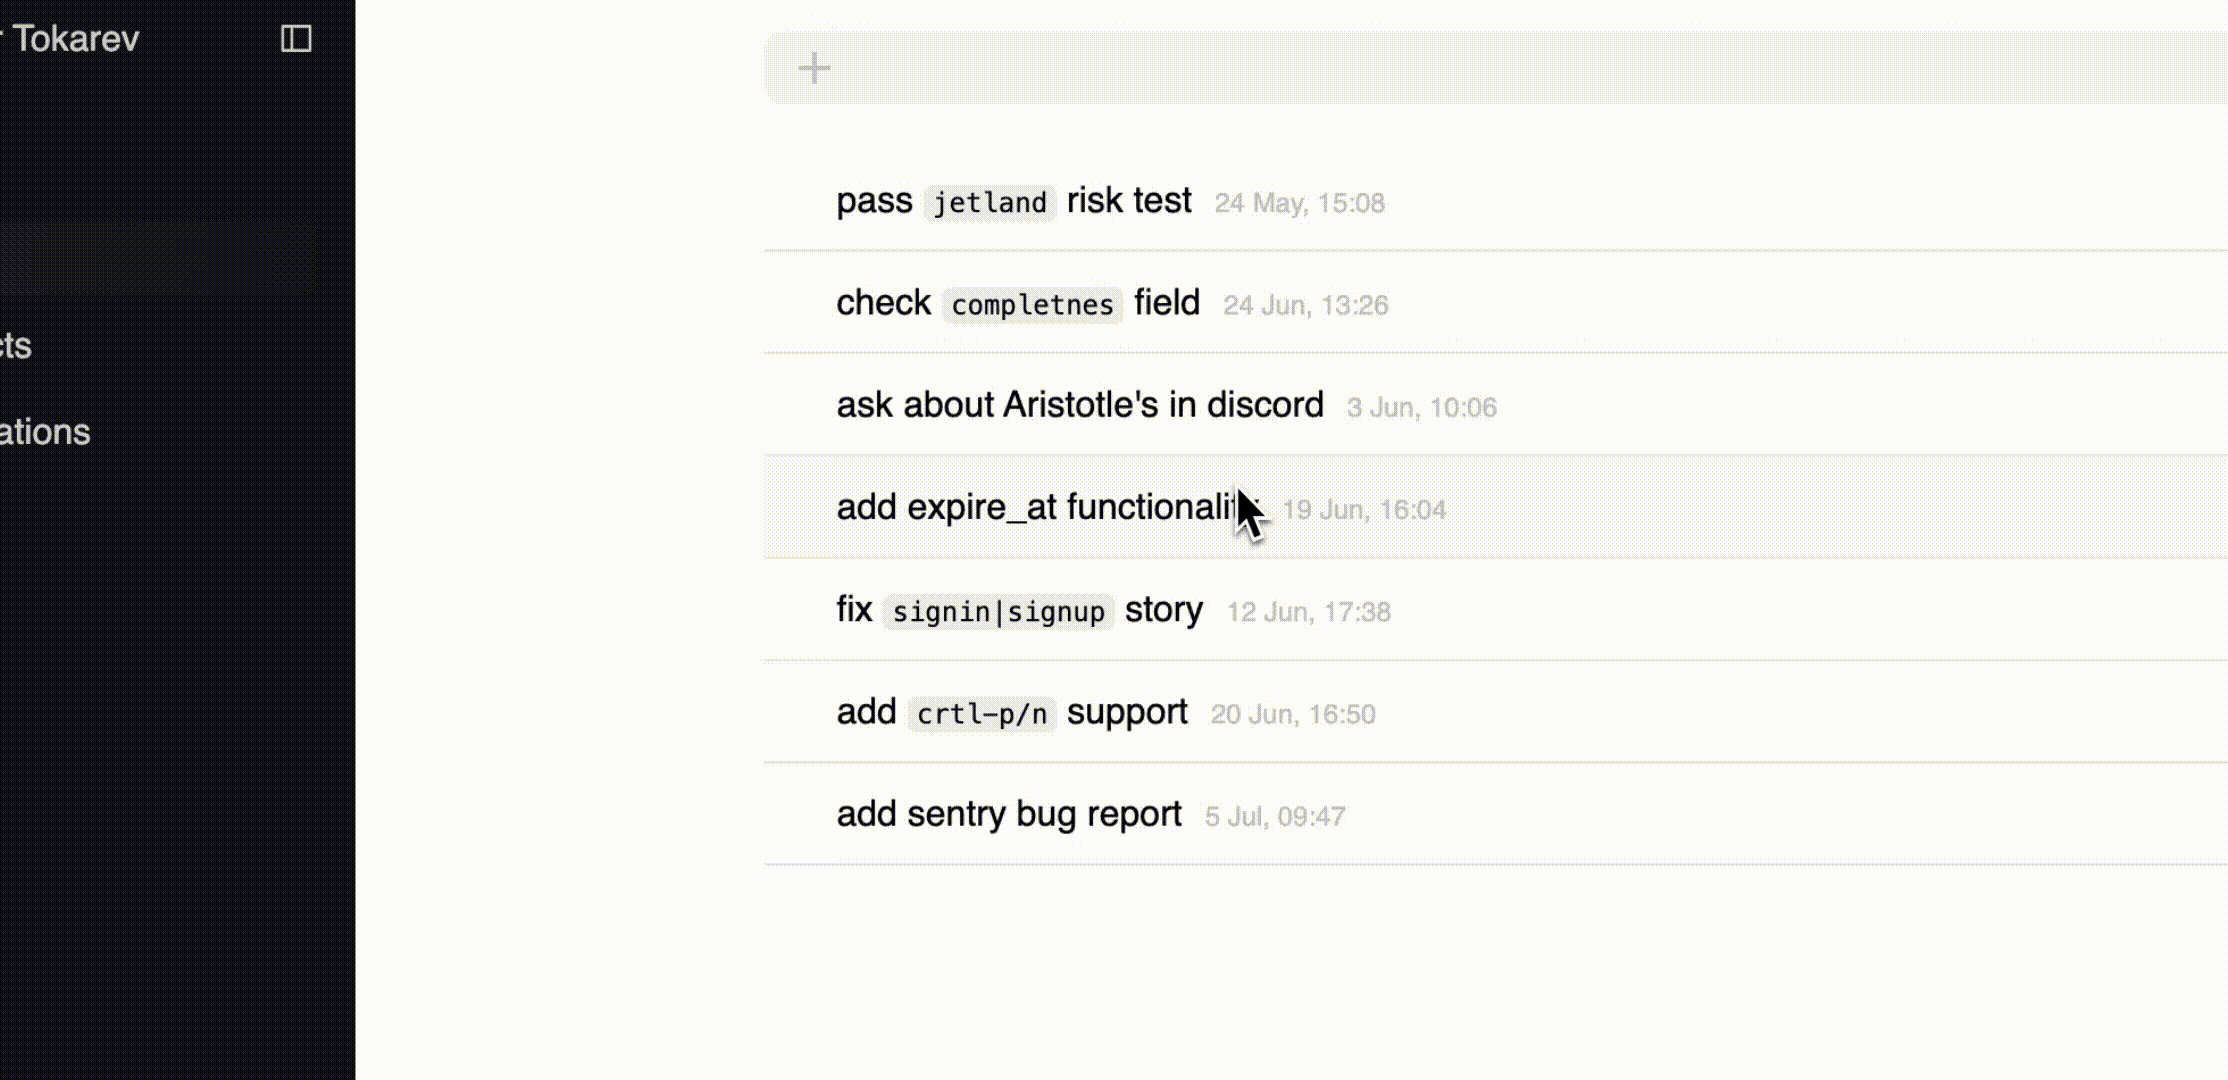This screenshot has height=1080, width=2228.
Task: Open the sidebar item ending in 'cts'
Action: click(16, 346)
